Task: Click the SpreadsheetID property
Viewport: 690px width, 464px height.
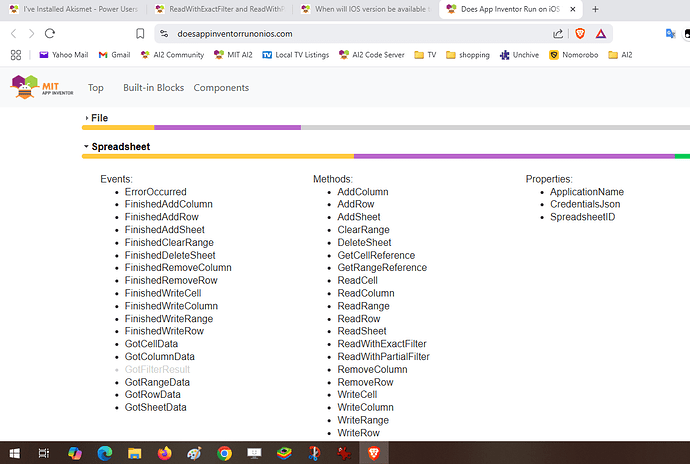Action: click(582, 217)
